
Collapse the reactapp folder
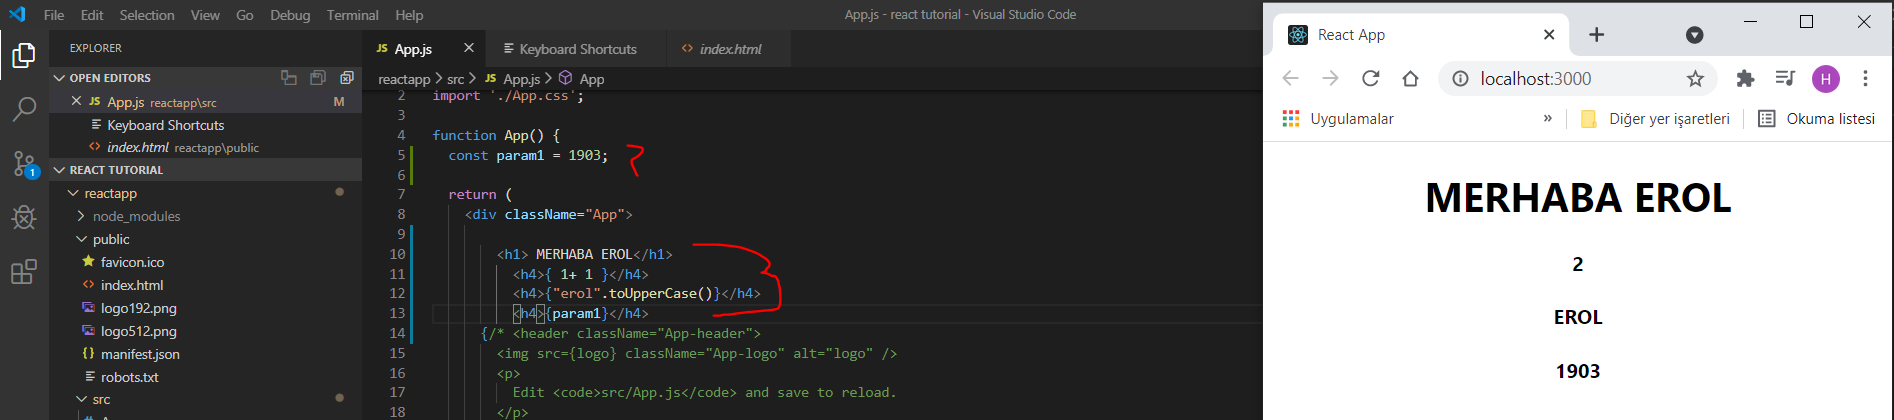click(x=110, y=193)
